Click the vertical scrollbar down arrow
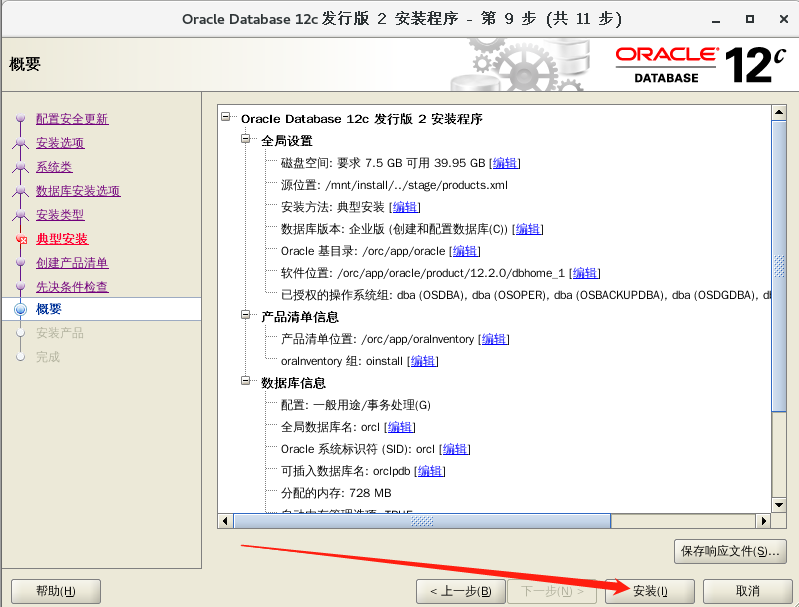The image size is (799, 607). point(779,505)
